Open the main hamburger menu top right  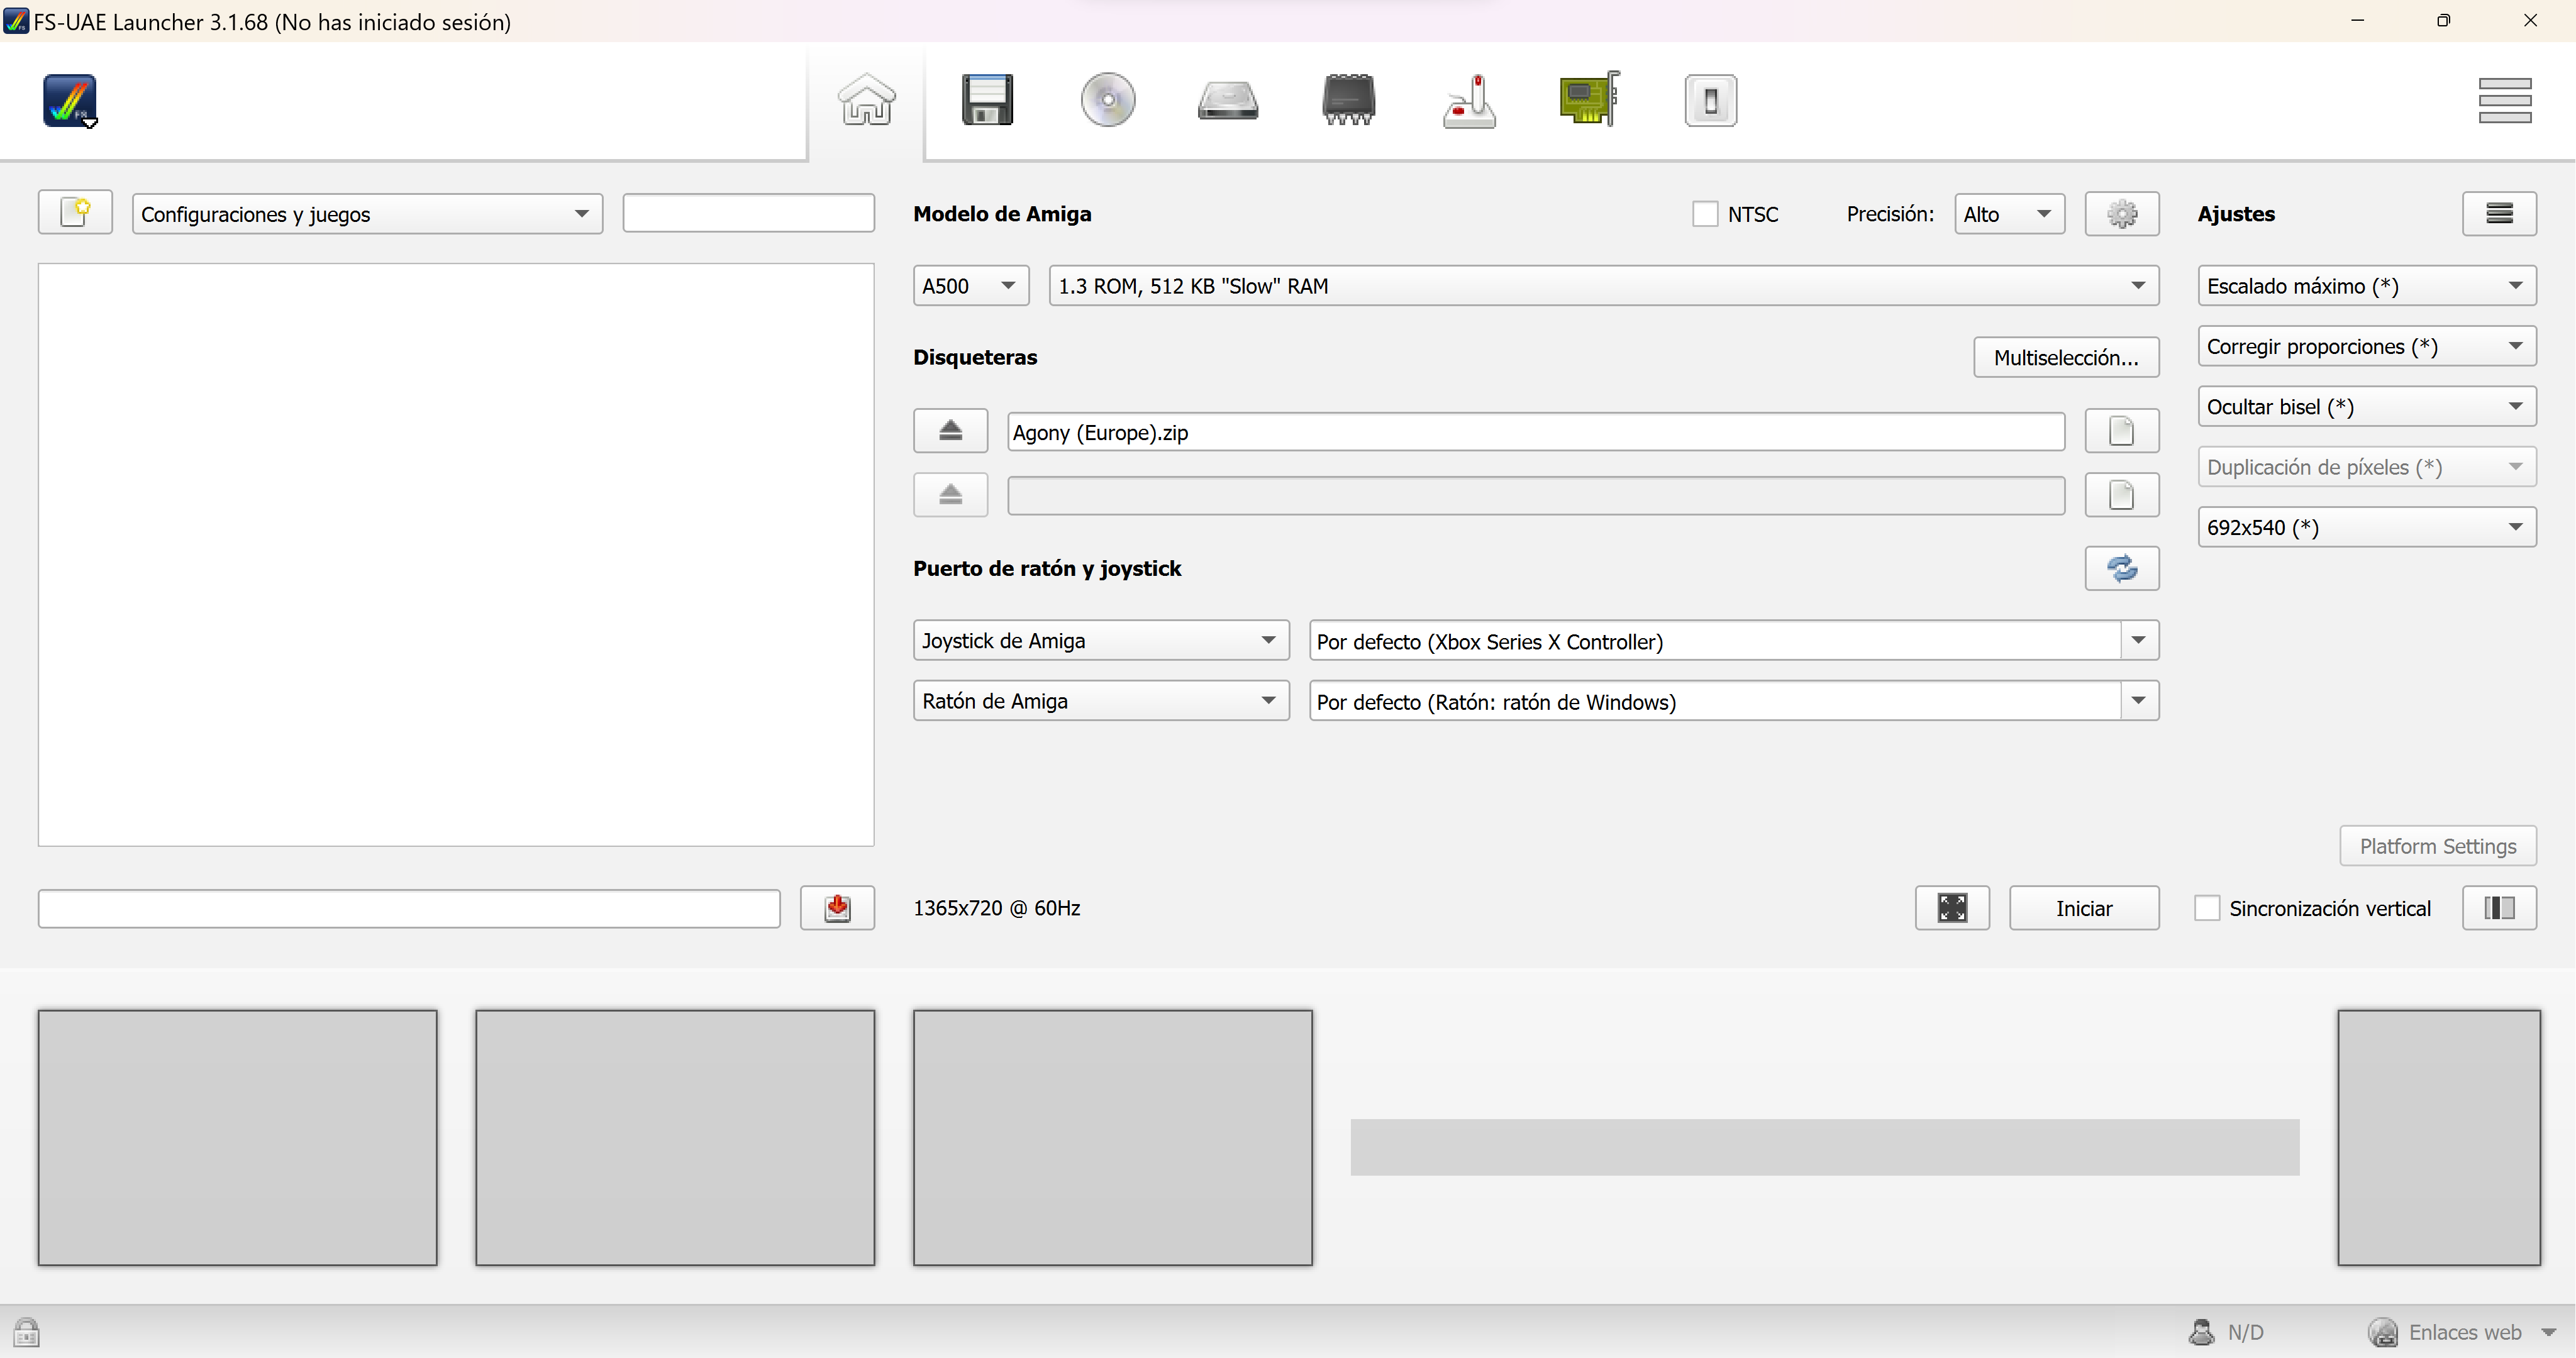[2505, 100]
